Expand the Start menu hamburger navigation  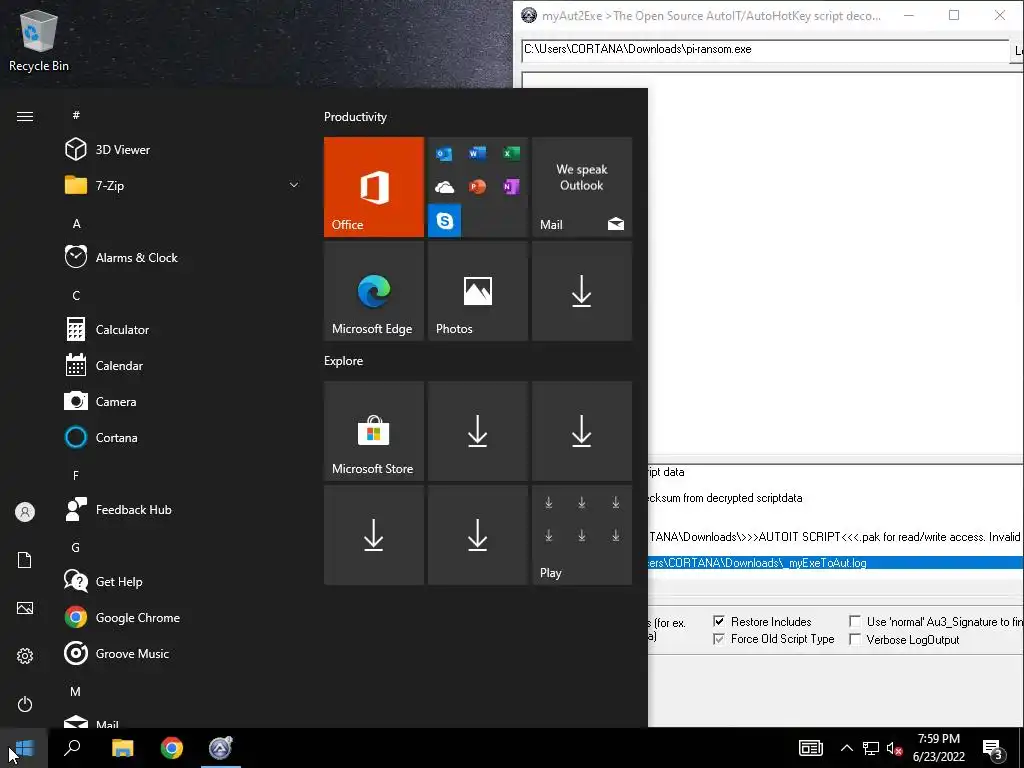click(x=25, y=116)
